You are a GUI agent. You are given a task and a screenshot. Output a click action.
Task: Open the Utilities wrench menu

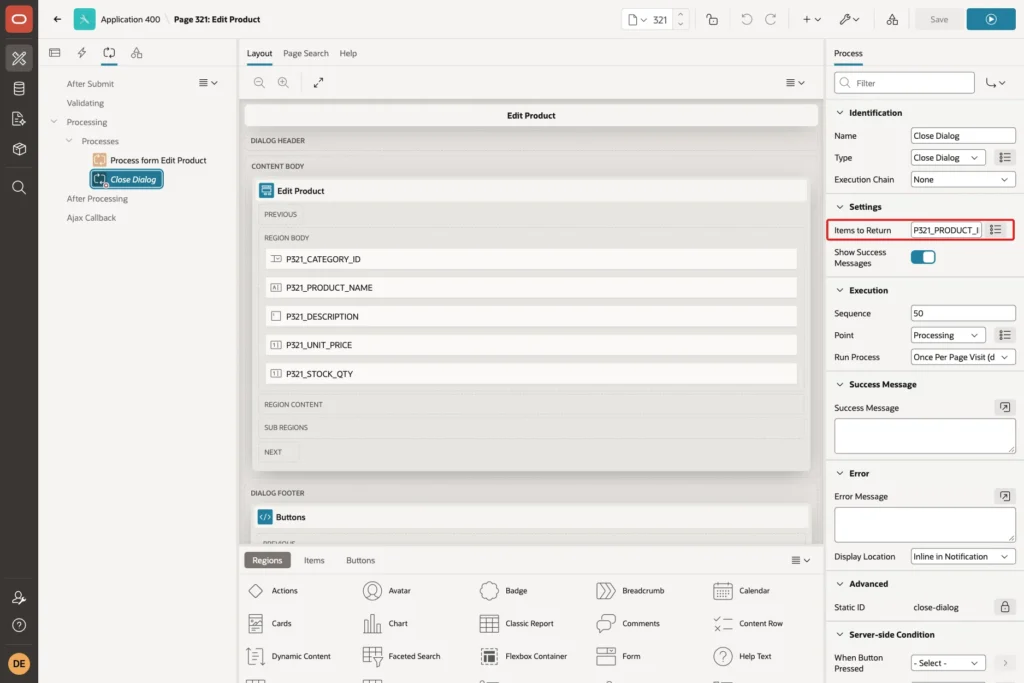tap(849, 20)
